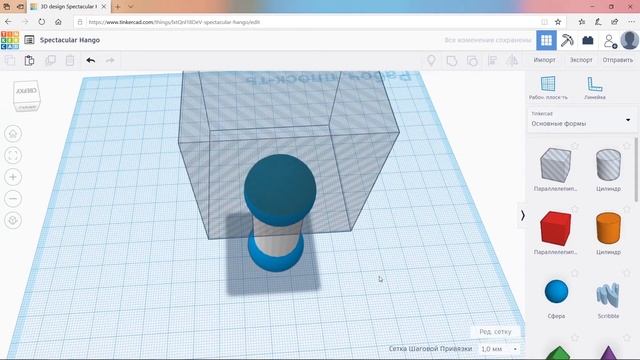Image resolution: width=640 pixels, height=360 pixels.
Task: Open the Blocks pickaxe mode
Action: 567,40
